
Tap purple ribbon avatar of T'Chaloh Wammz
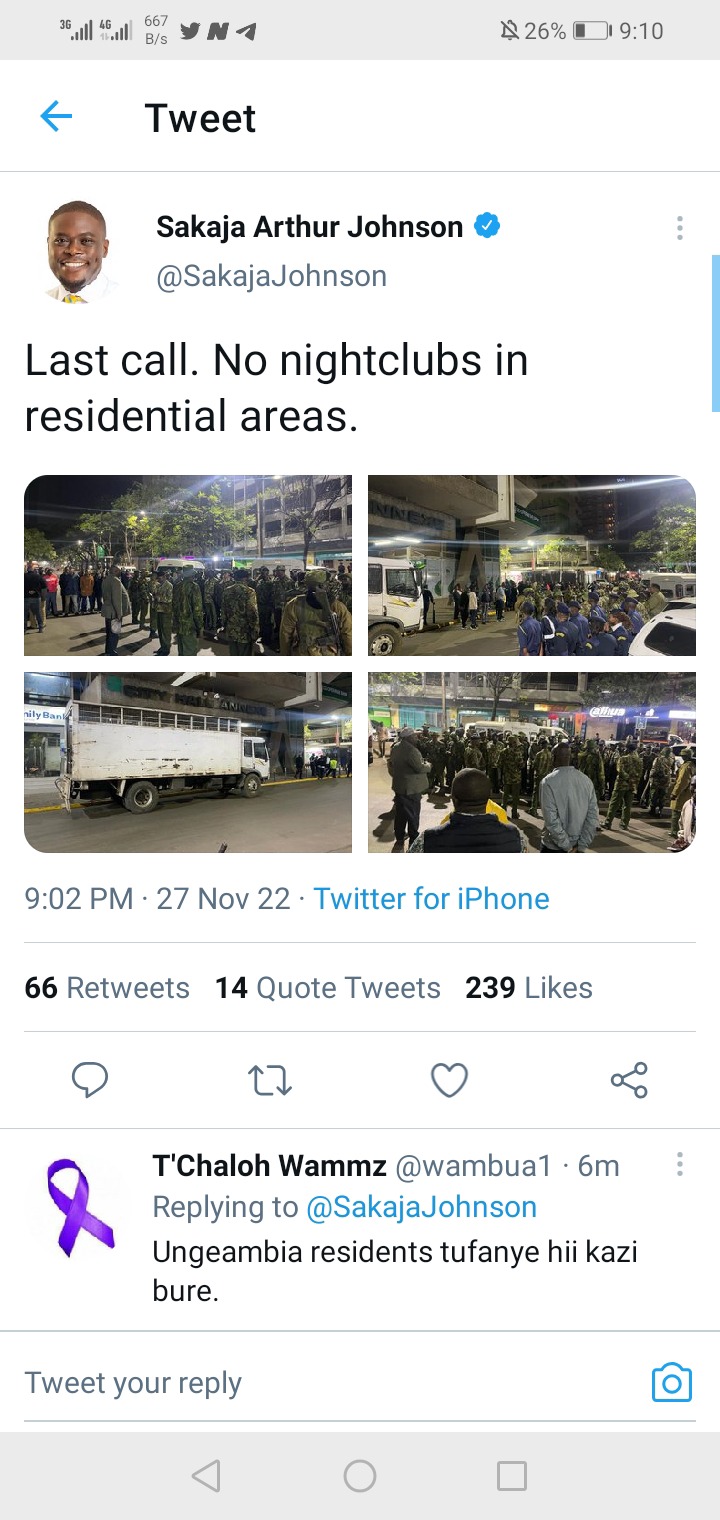pyautogui.click(x=81, y=1207)
